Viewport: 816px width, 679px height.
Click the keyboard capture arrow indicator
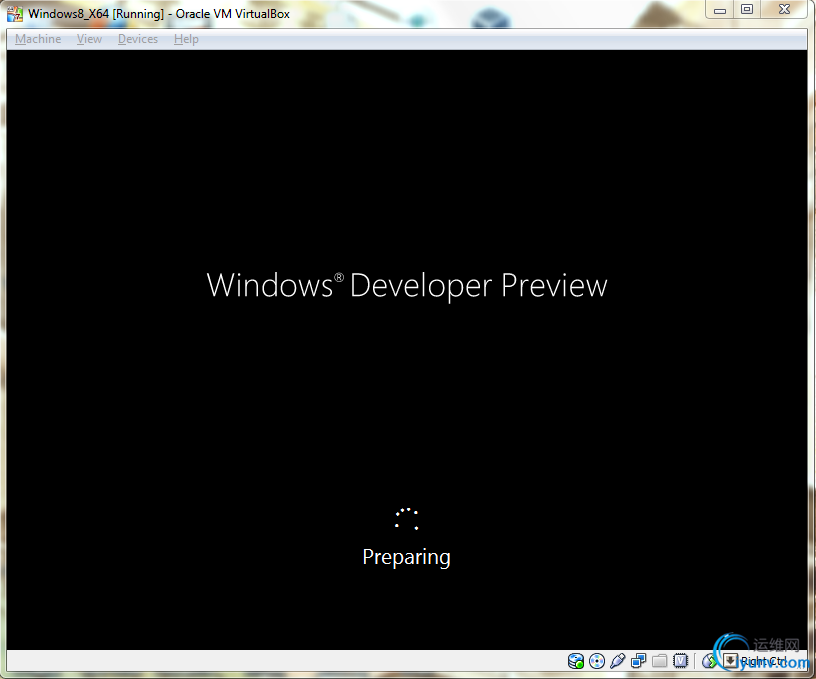(730, 661)
